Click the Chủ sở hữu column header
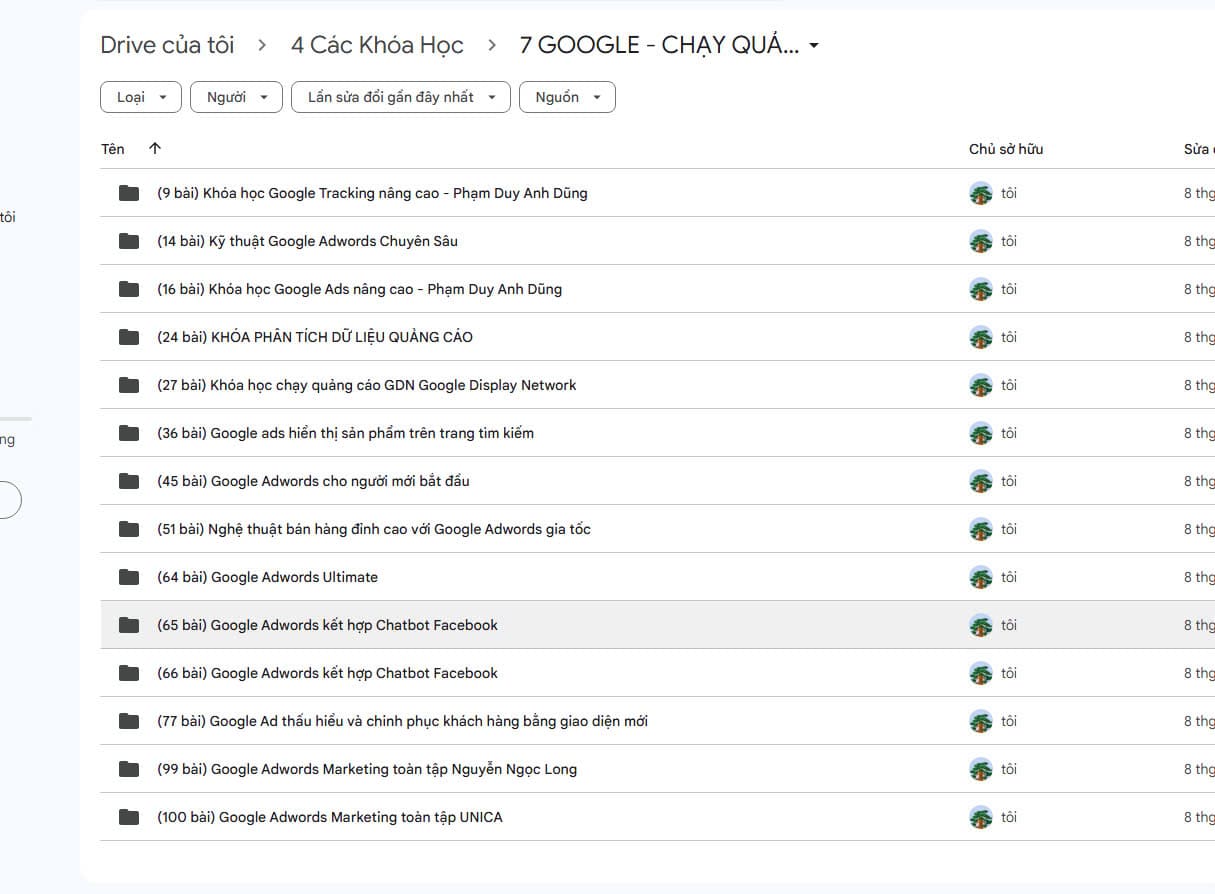The image size is (1215, 894). pos(1006,149)
